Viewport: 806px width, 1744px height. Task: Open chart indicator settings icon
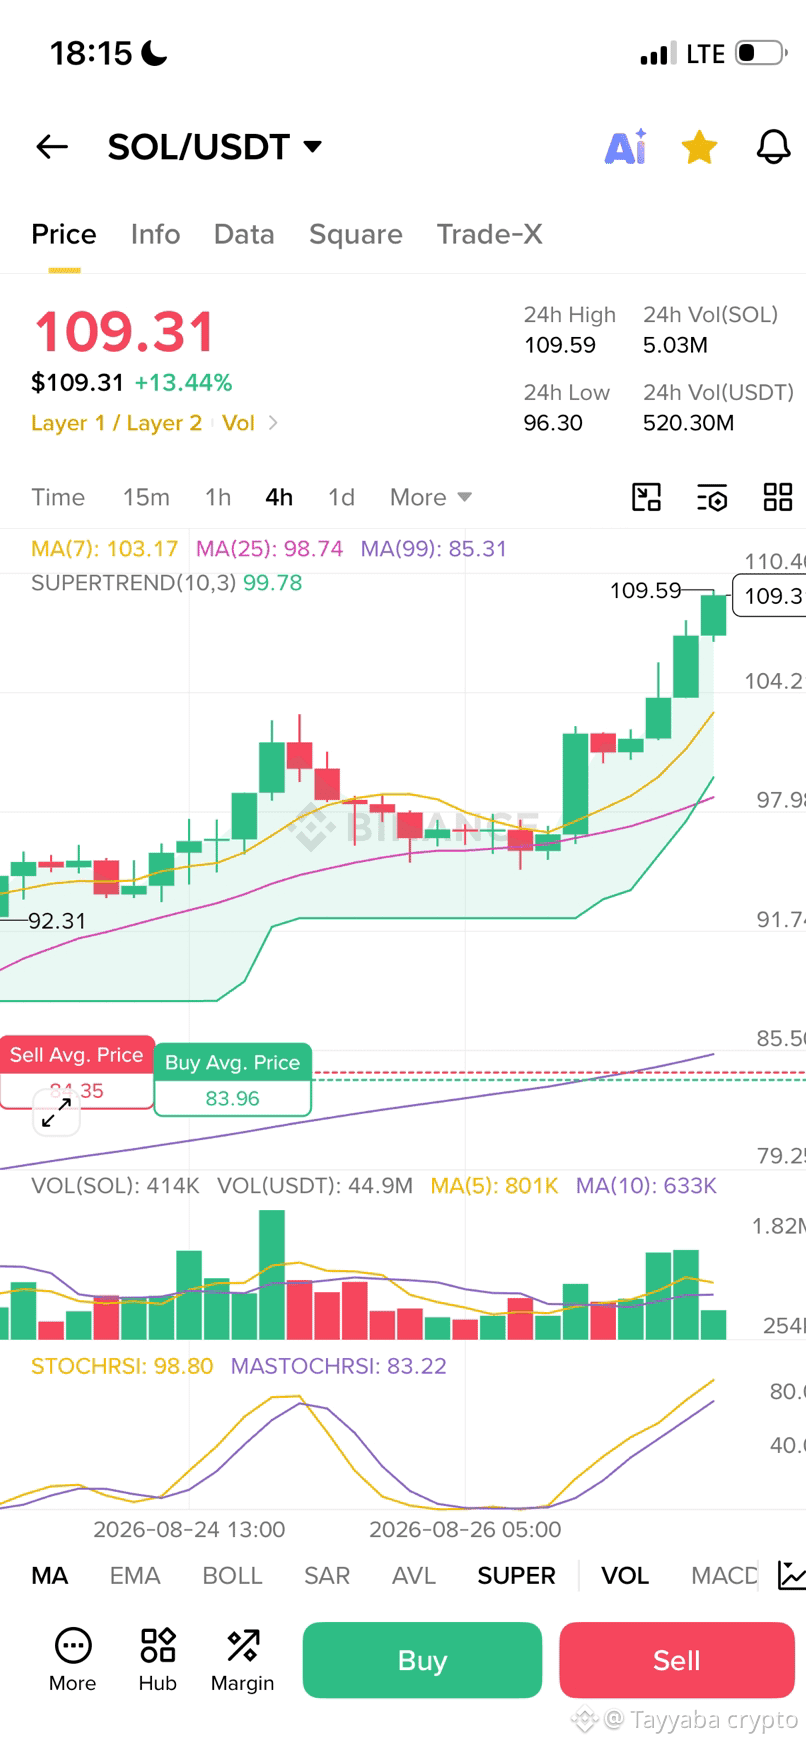(712, 497)
